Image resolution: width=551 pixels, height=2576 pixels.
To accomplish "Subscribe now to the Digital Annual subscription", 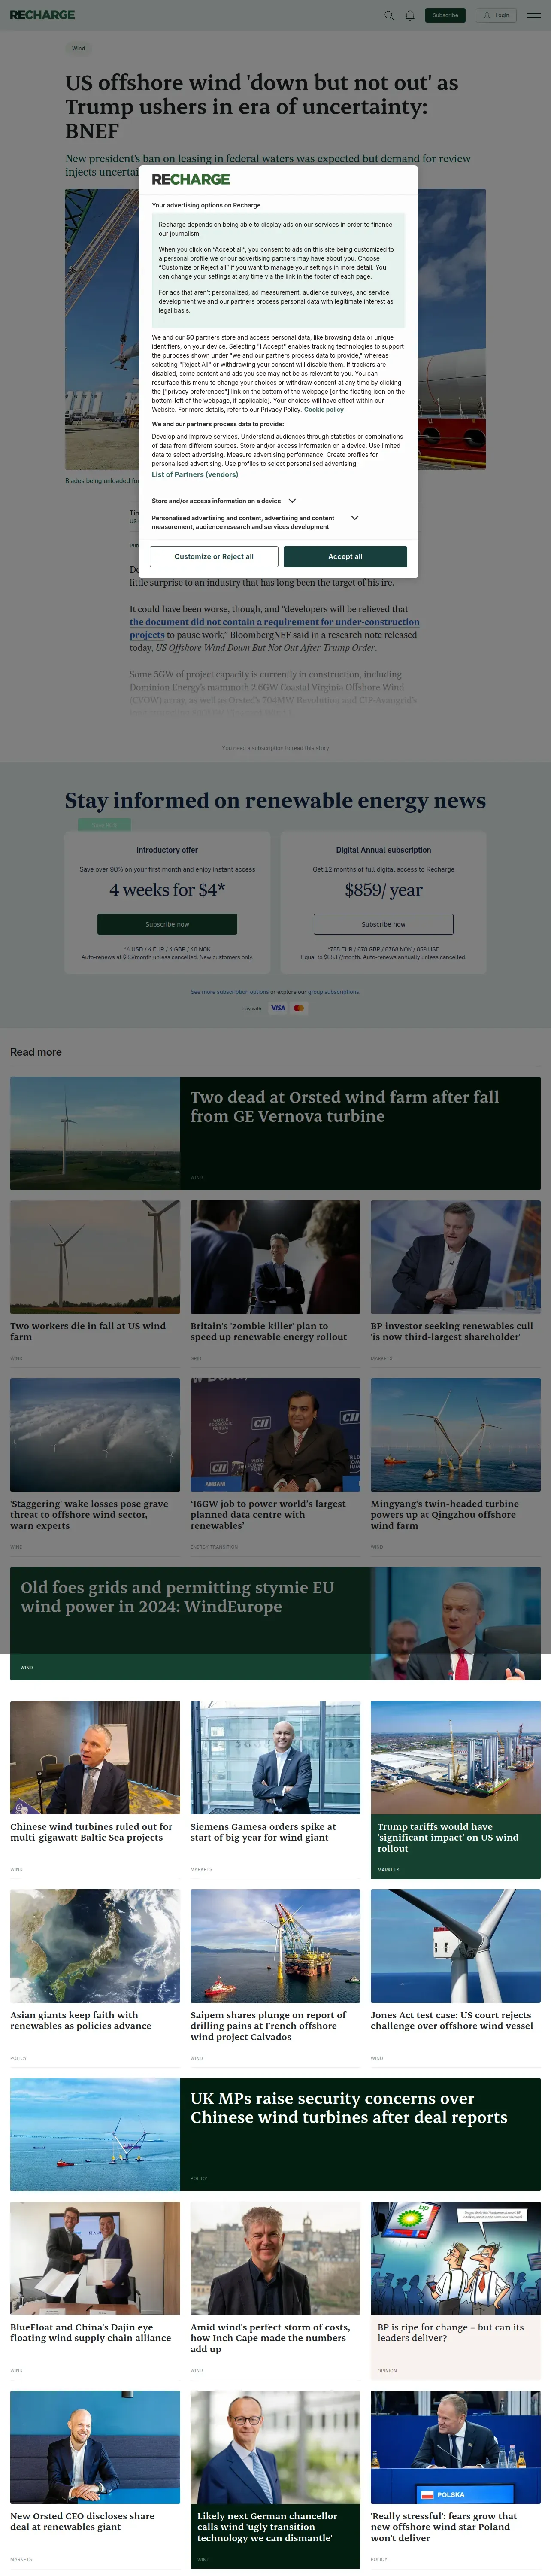I will click(384, 924).
